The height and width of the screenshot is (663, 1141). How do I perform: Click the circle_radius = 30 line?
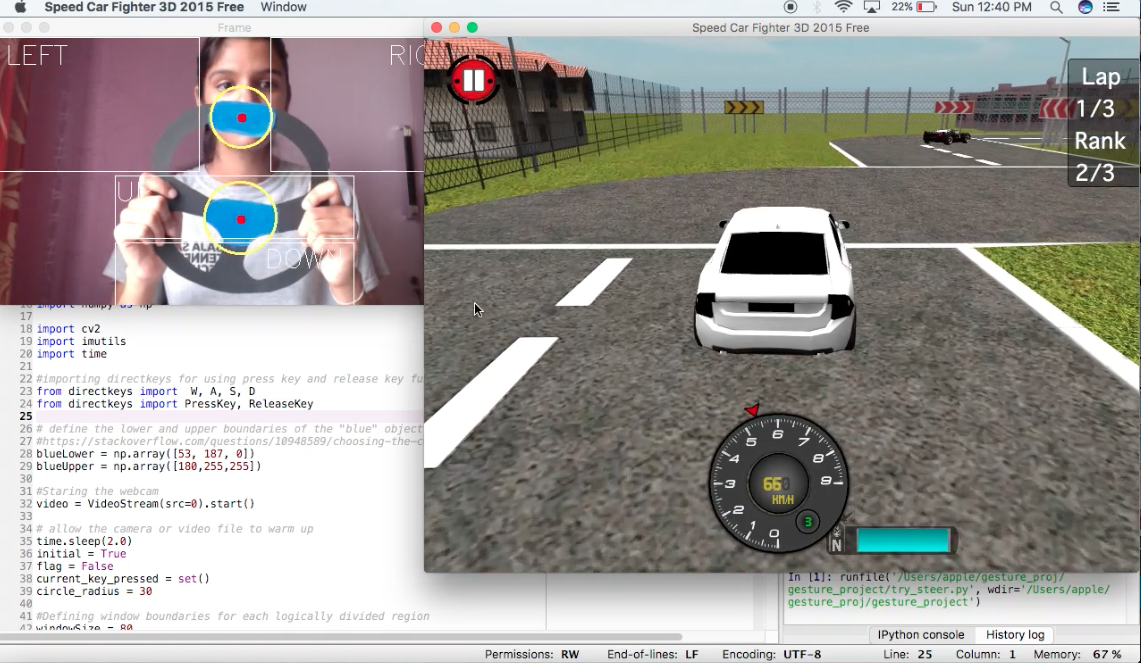(94, 591)
